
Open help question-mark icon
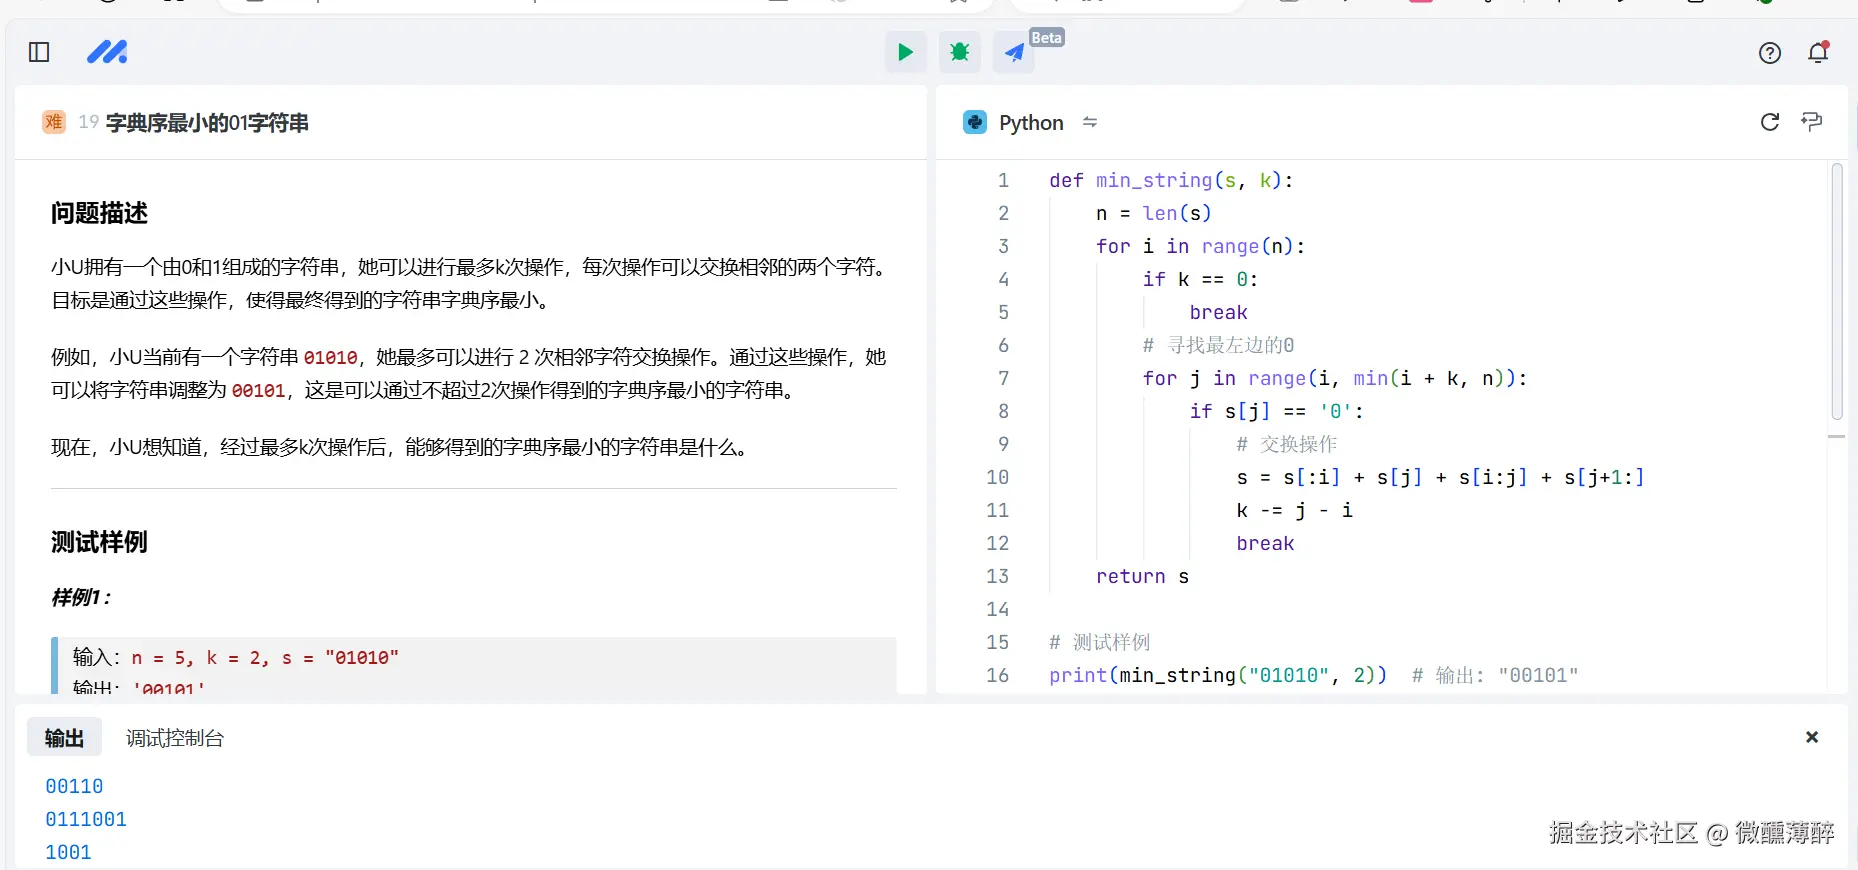1770,53
